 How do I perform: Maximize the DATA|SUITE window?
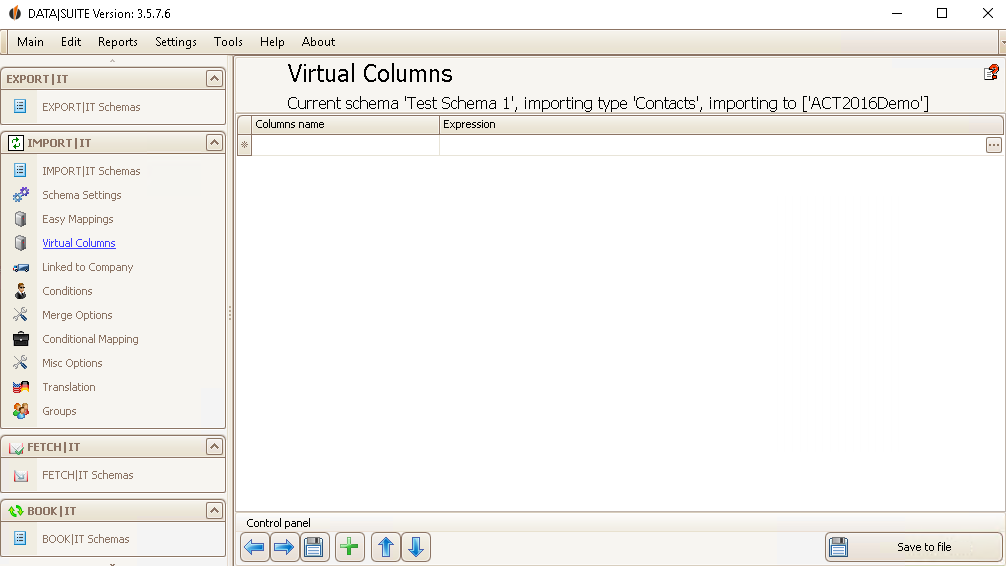tap(942, 13)
